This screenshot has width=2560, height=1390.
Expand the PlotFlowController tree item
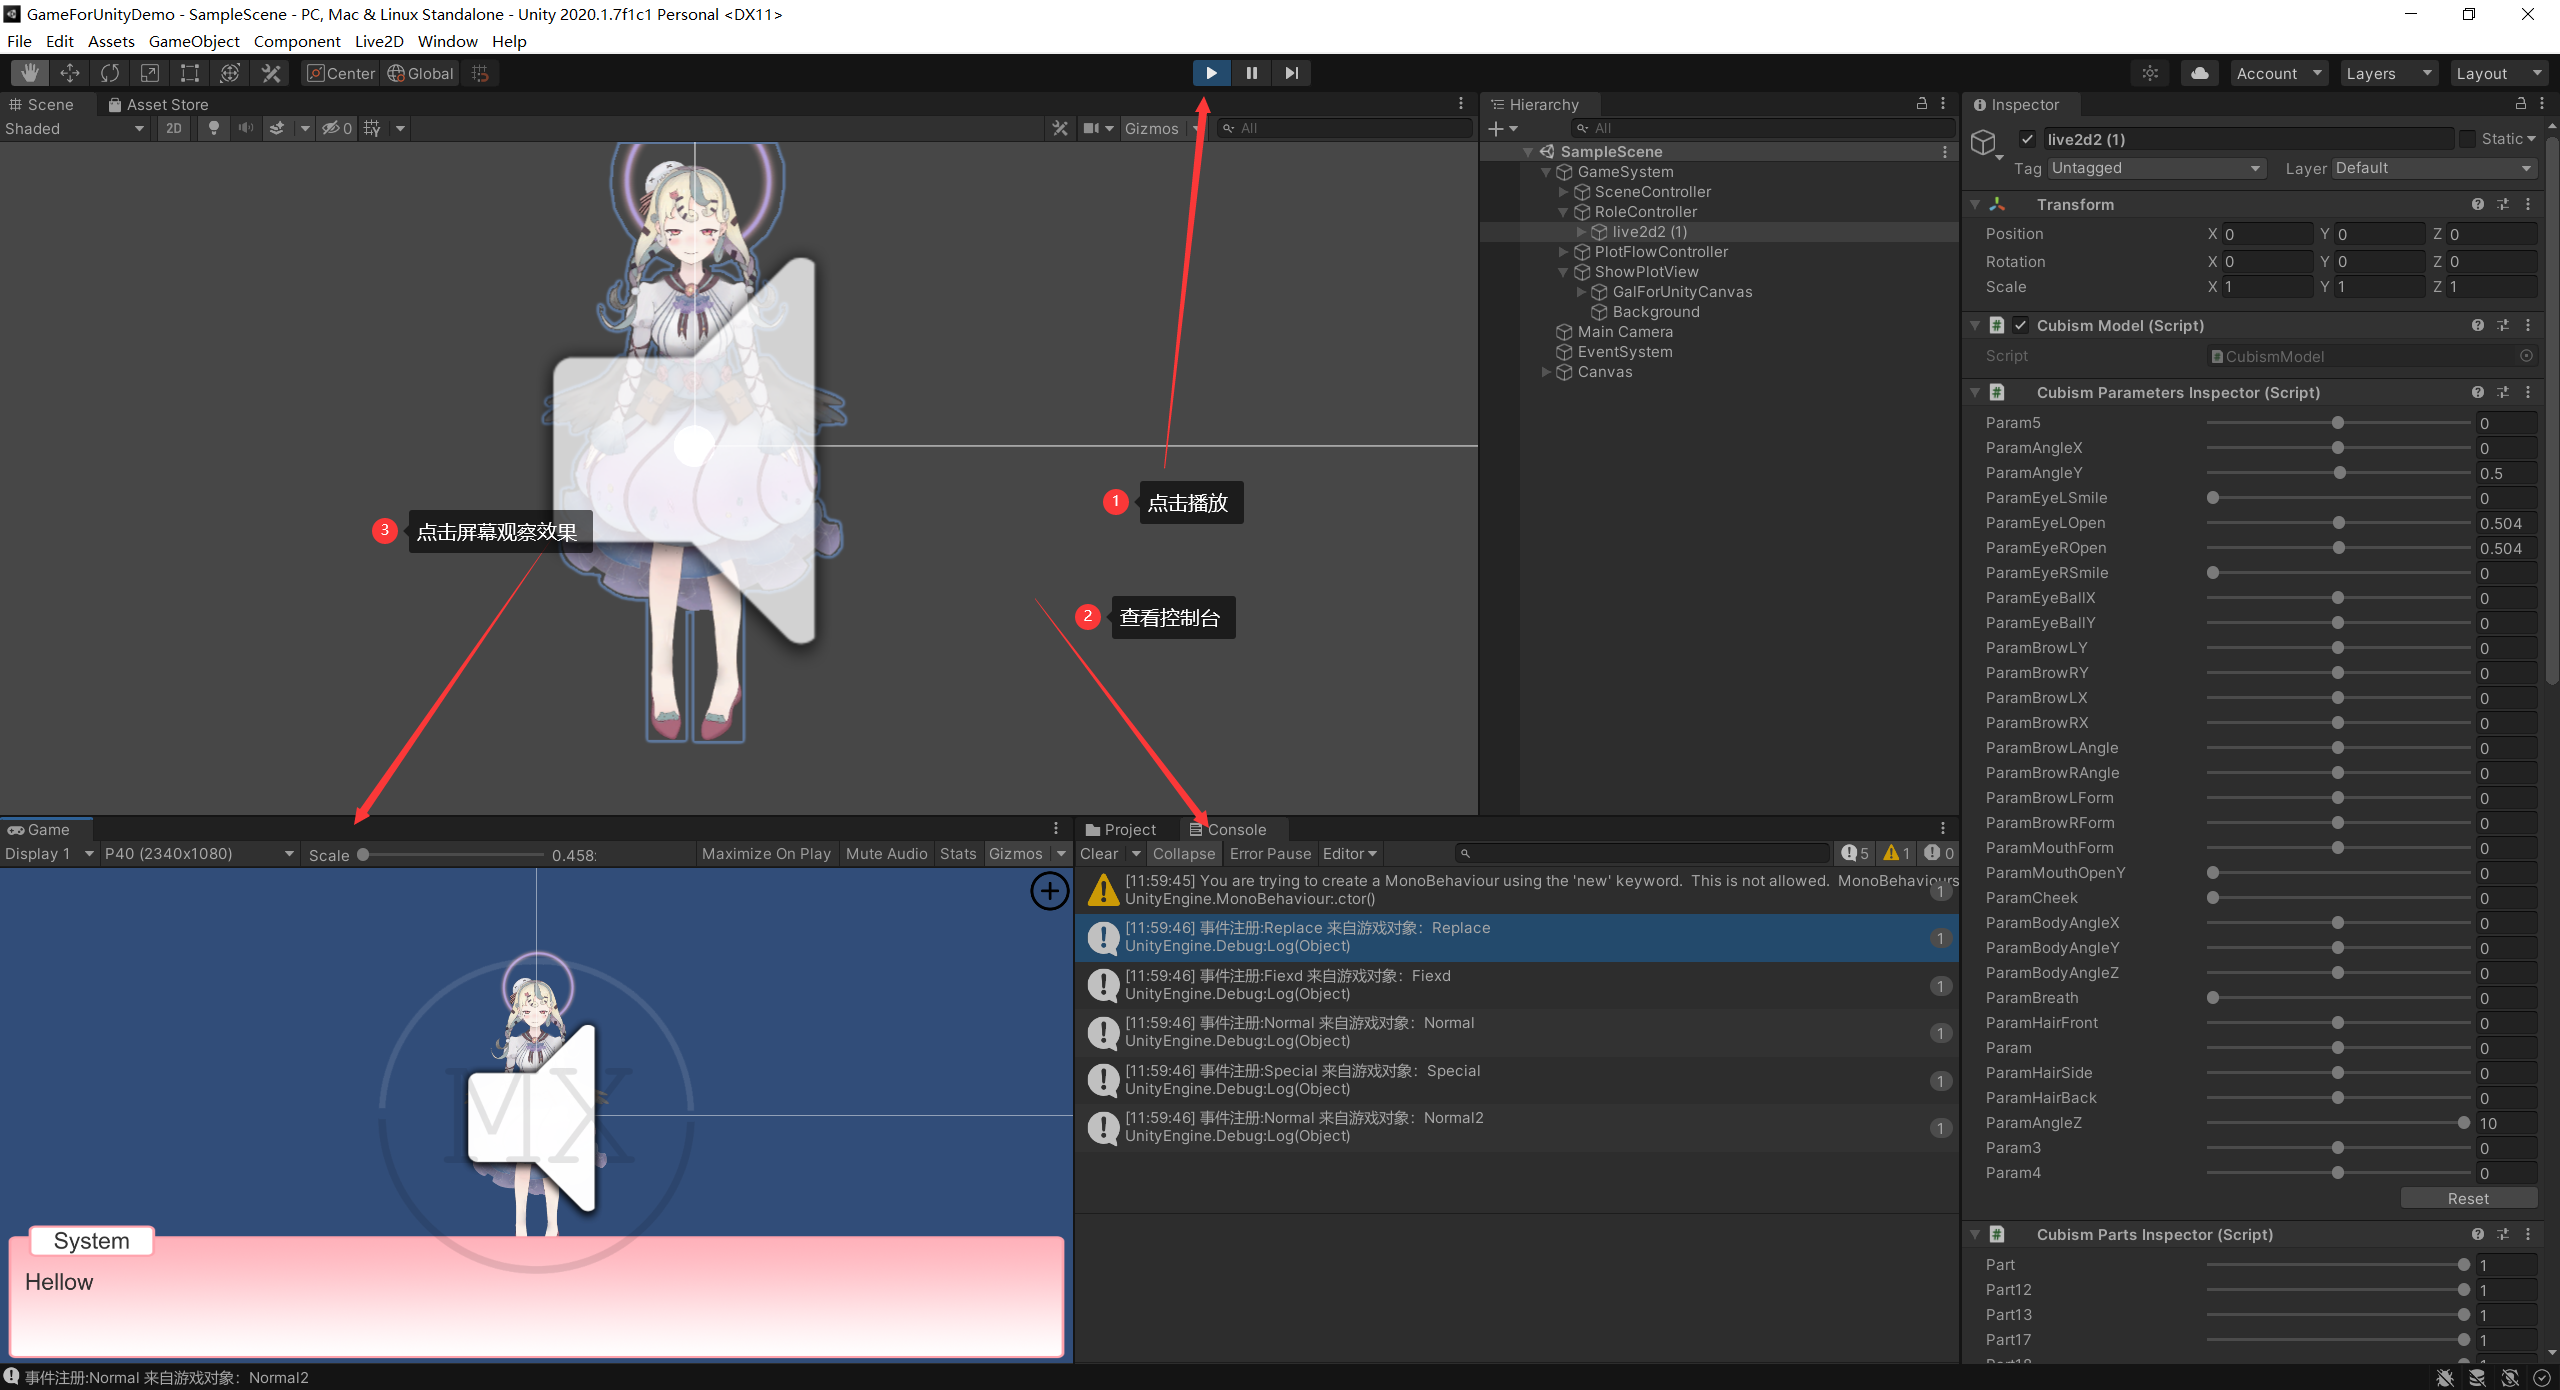coord(1564,252)
